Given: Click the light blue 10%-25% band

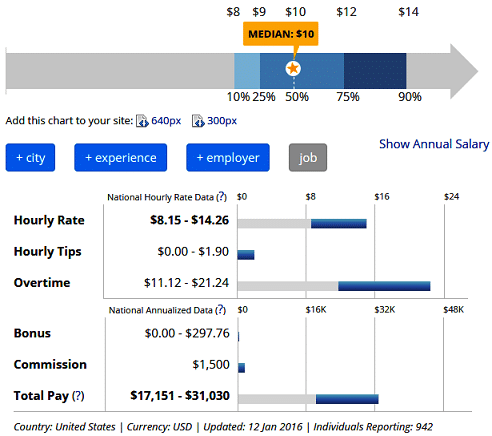Looking at the screenshot, I should coord(247,71).
